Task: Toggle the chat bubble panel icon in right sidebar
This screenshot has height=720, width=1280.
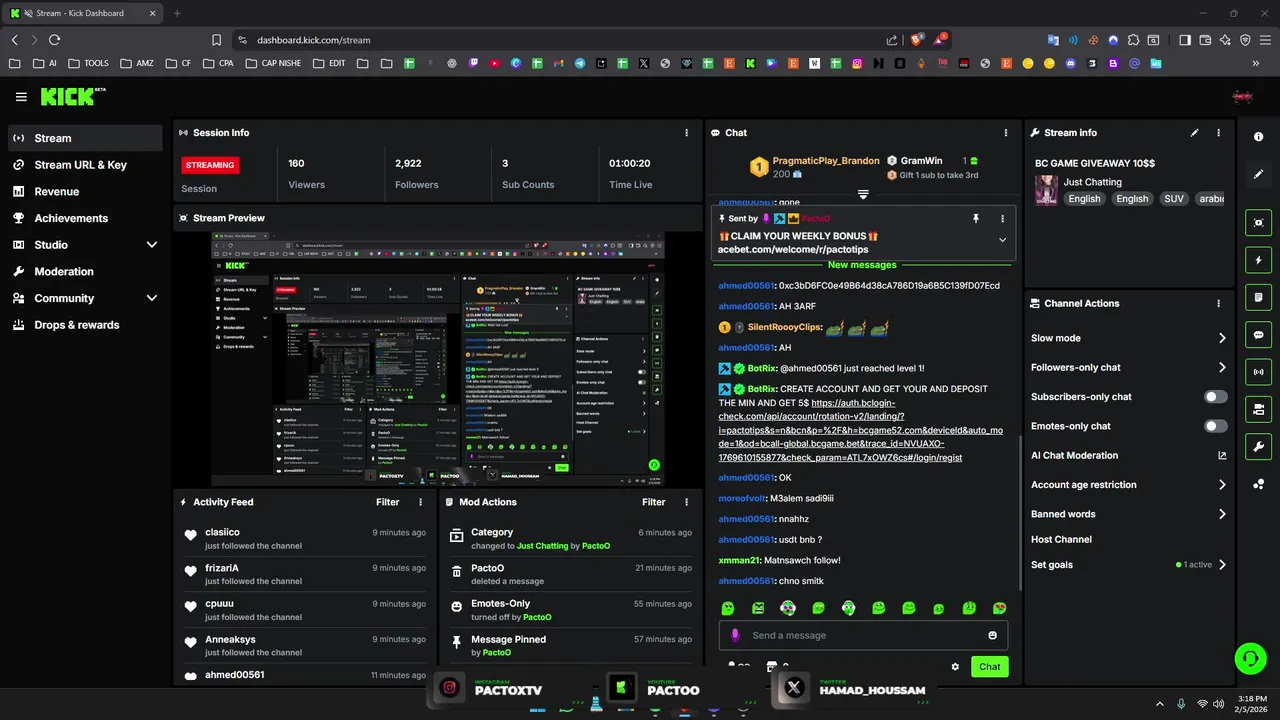Action: tap(1258, 335)
